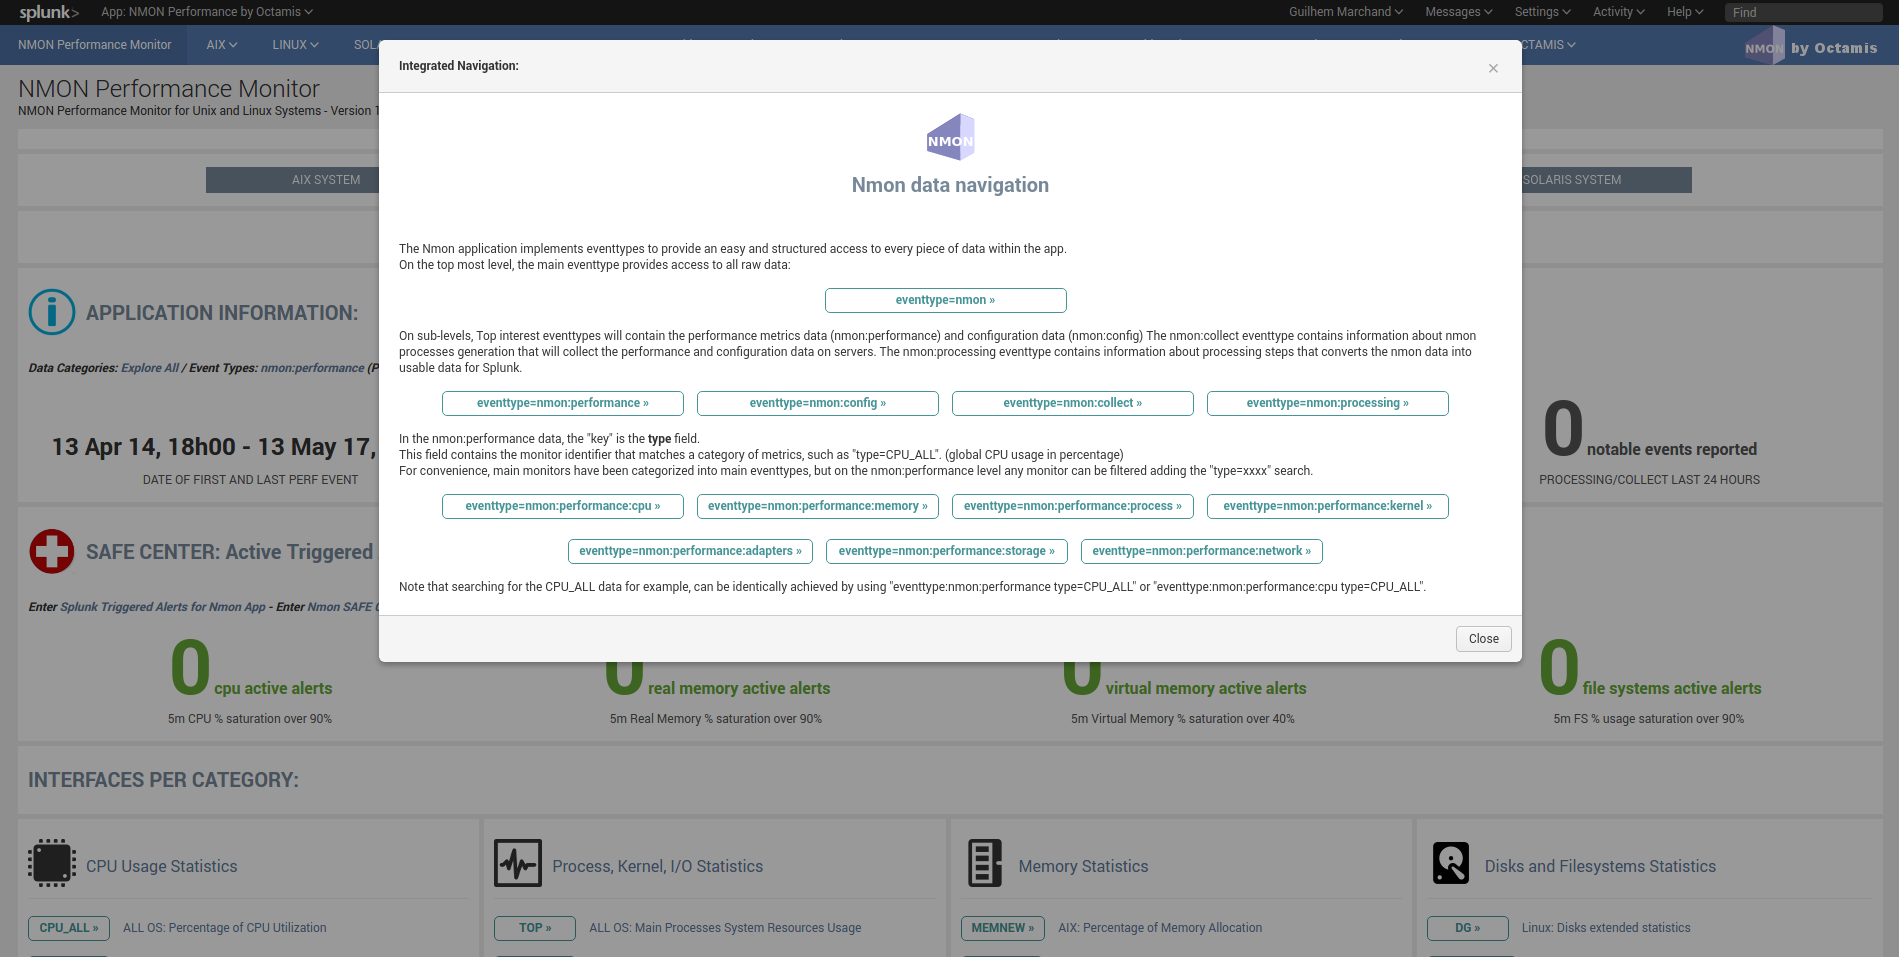Click the NMON logo in the dialog

950,137
